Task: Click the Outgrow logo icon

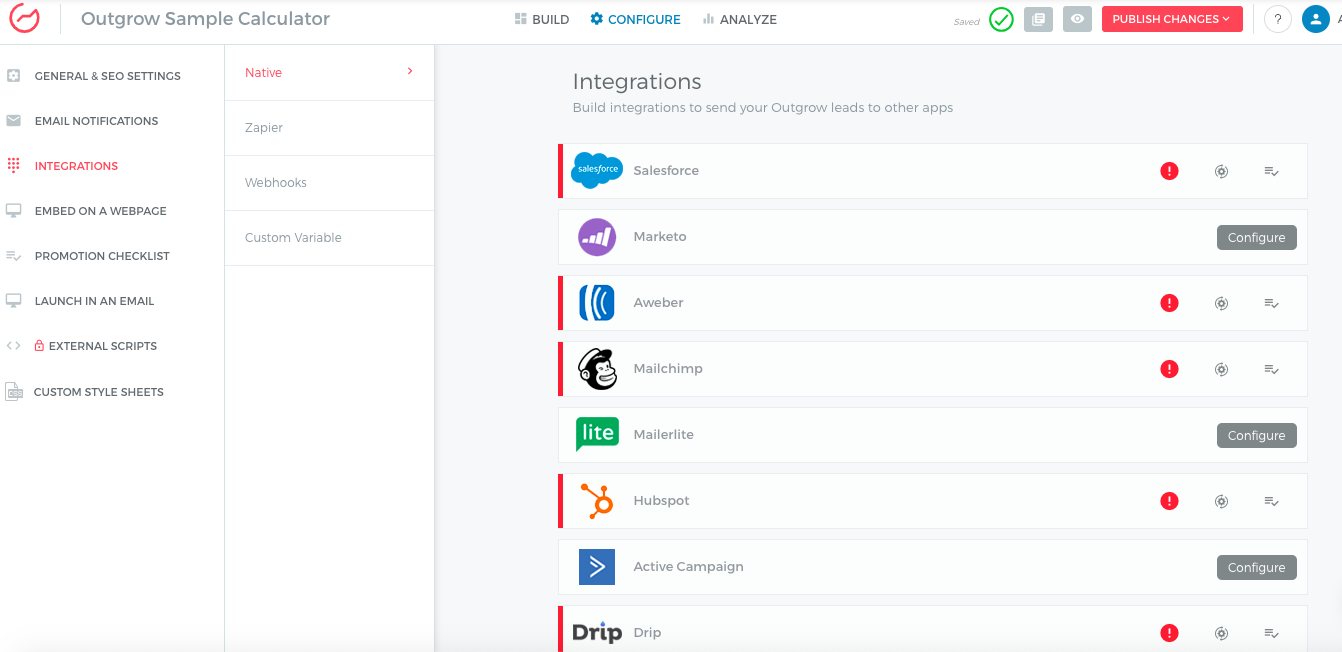Action: pos(24,19)
